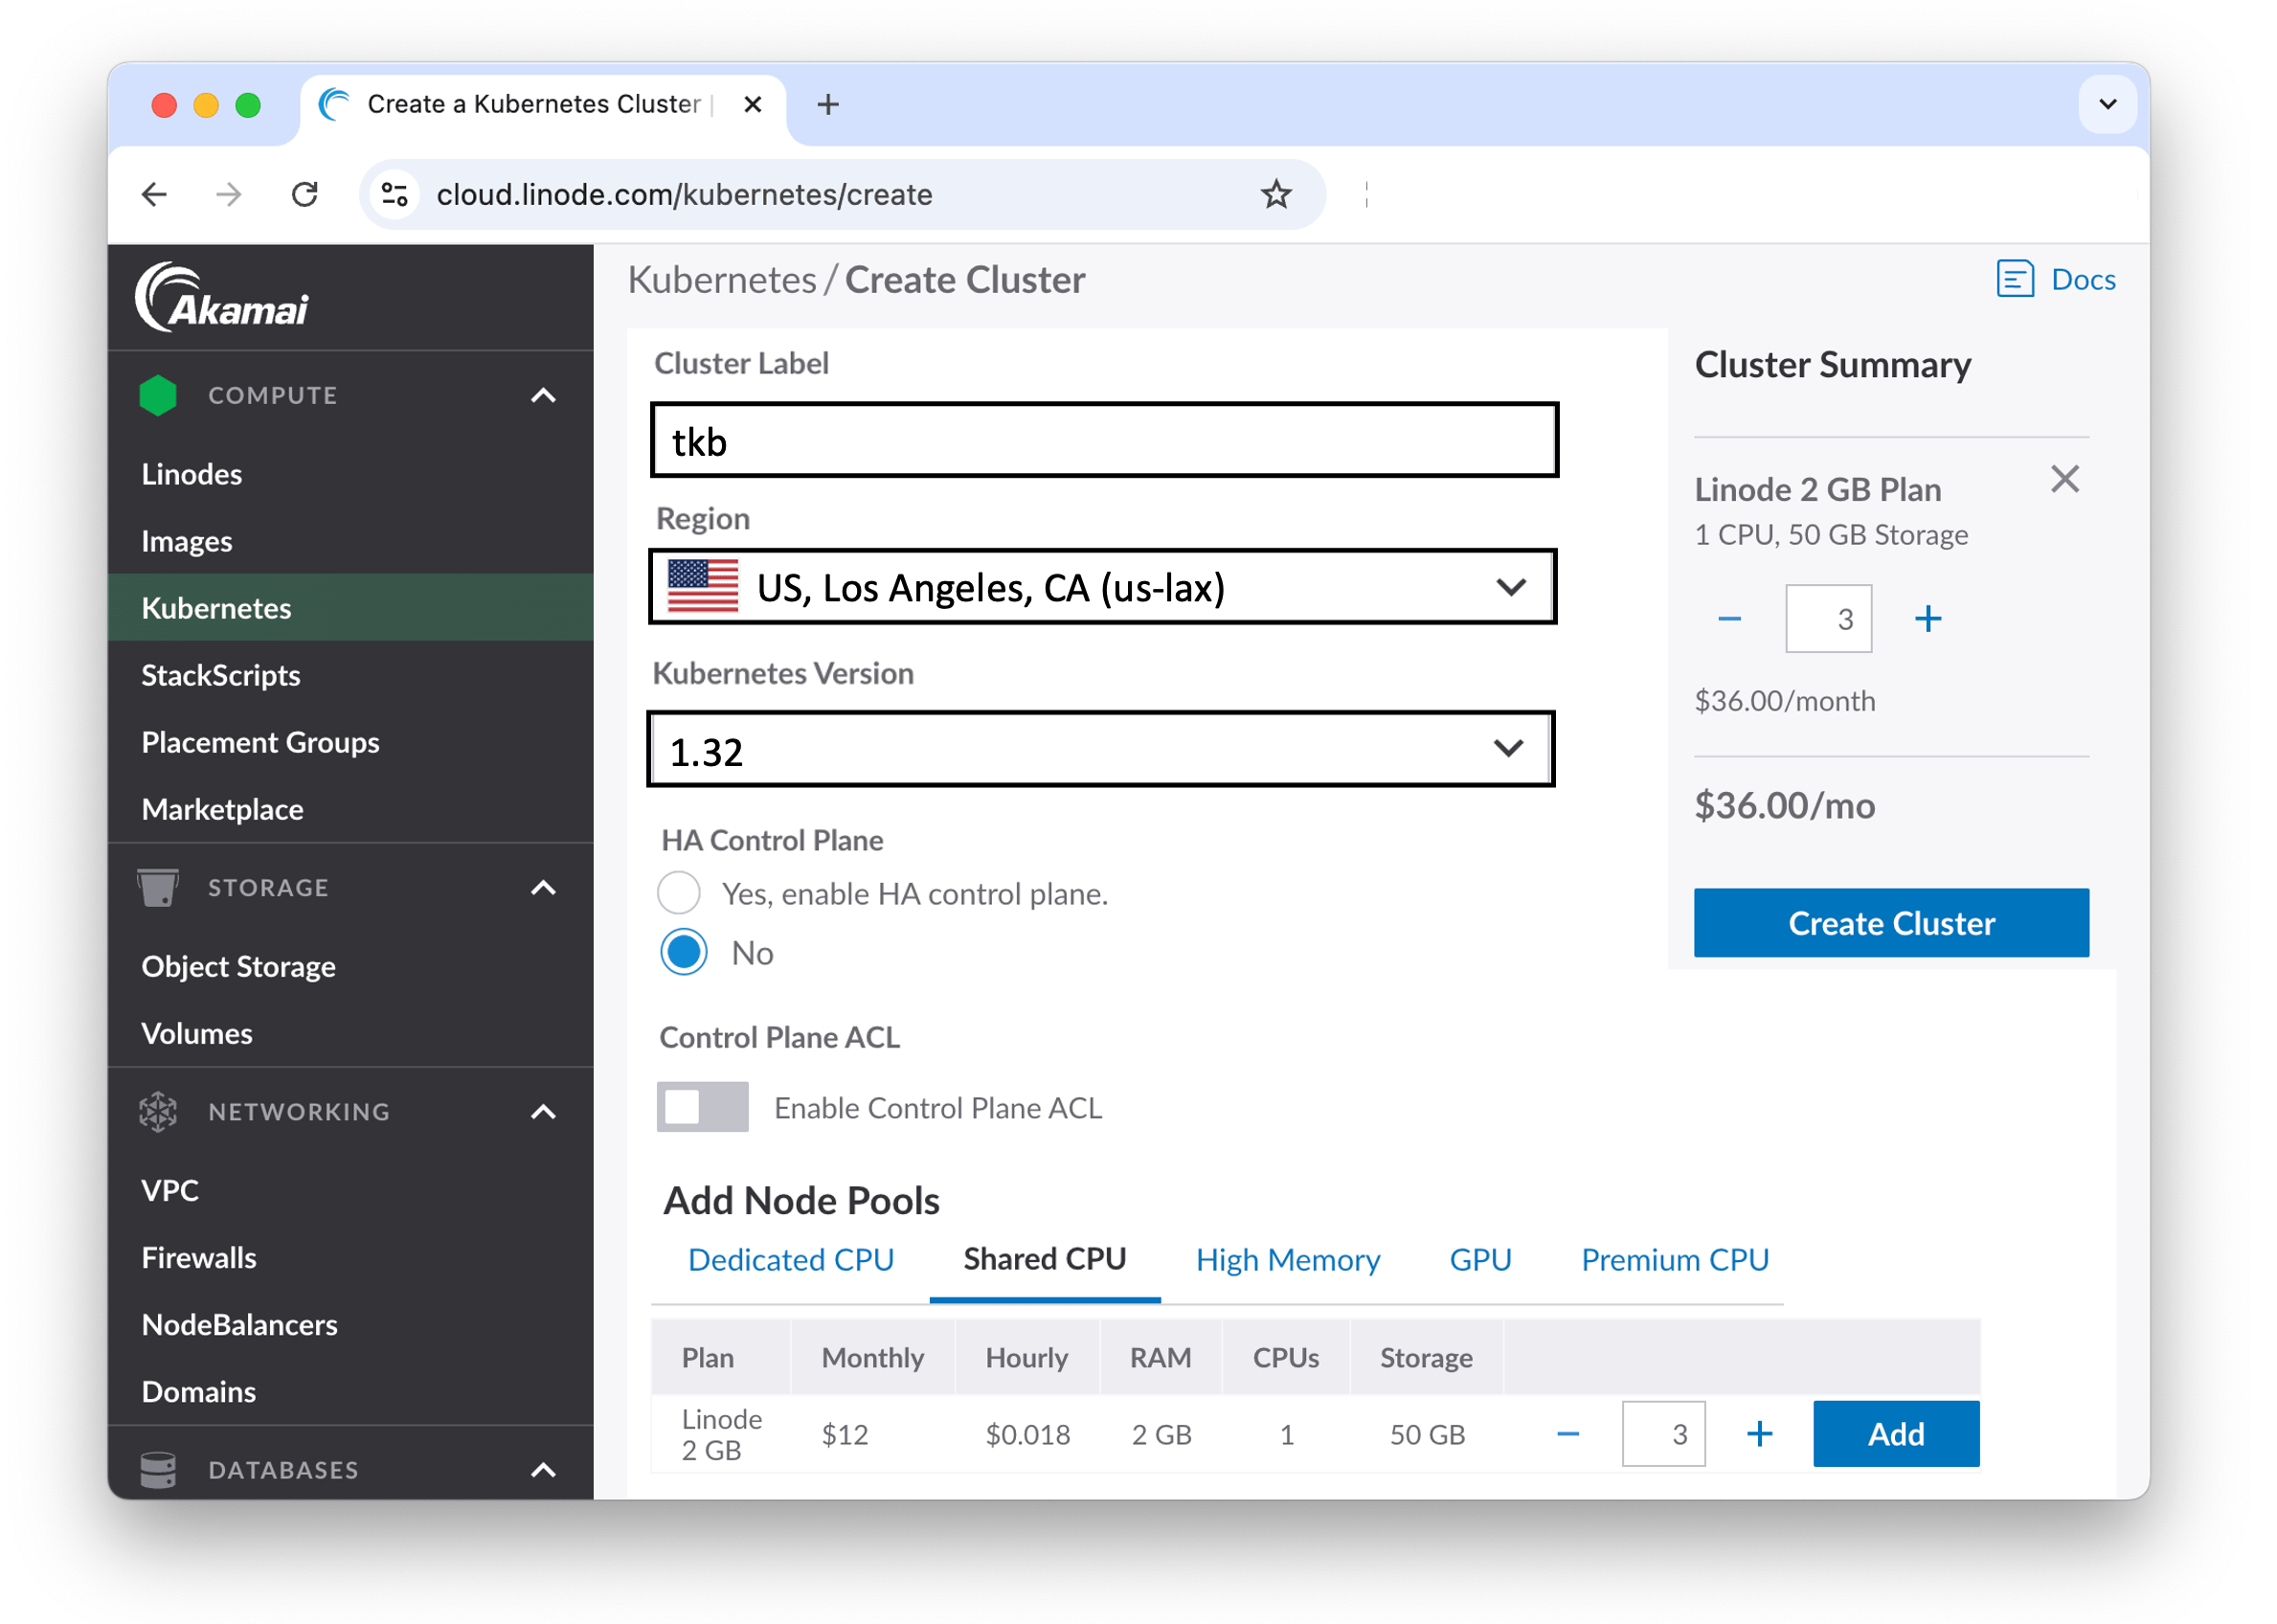Click the Storage bucket icon
The image size is (2277, 1624).
(160, 886)
